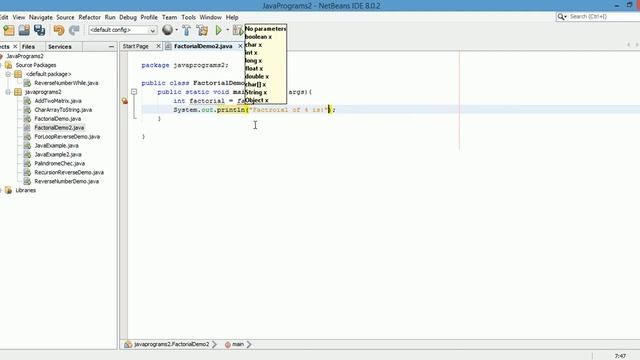
Task: Select FactorialDemo.java file
Action: click(58, 119)
